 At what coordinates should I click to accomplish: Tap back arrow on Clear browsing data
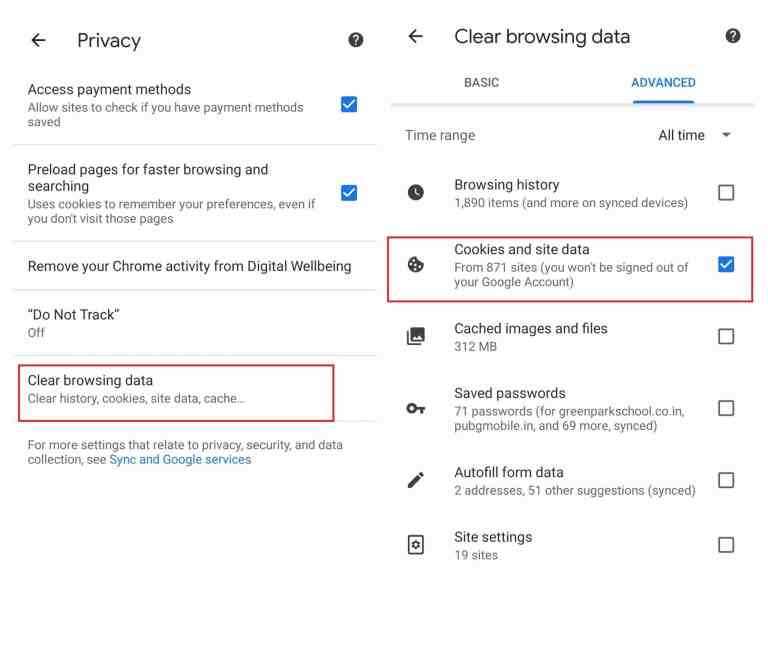416,36
